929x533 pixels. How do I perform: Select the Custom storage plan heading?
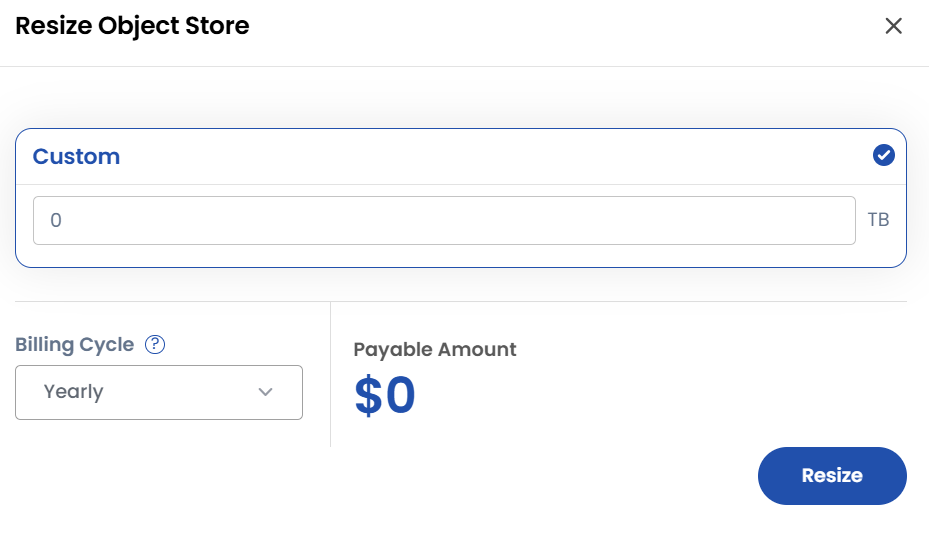76,157
